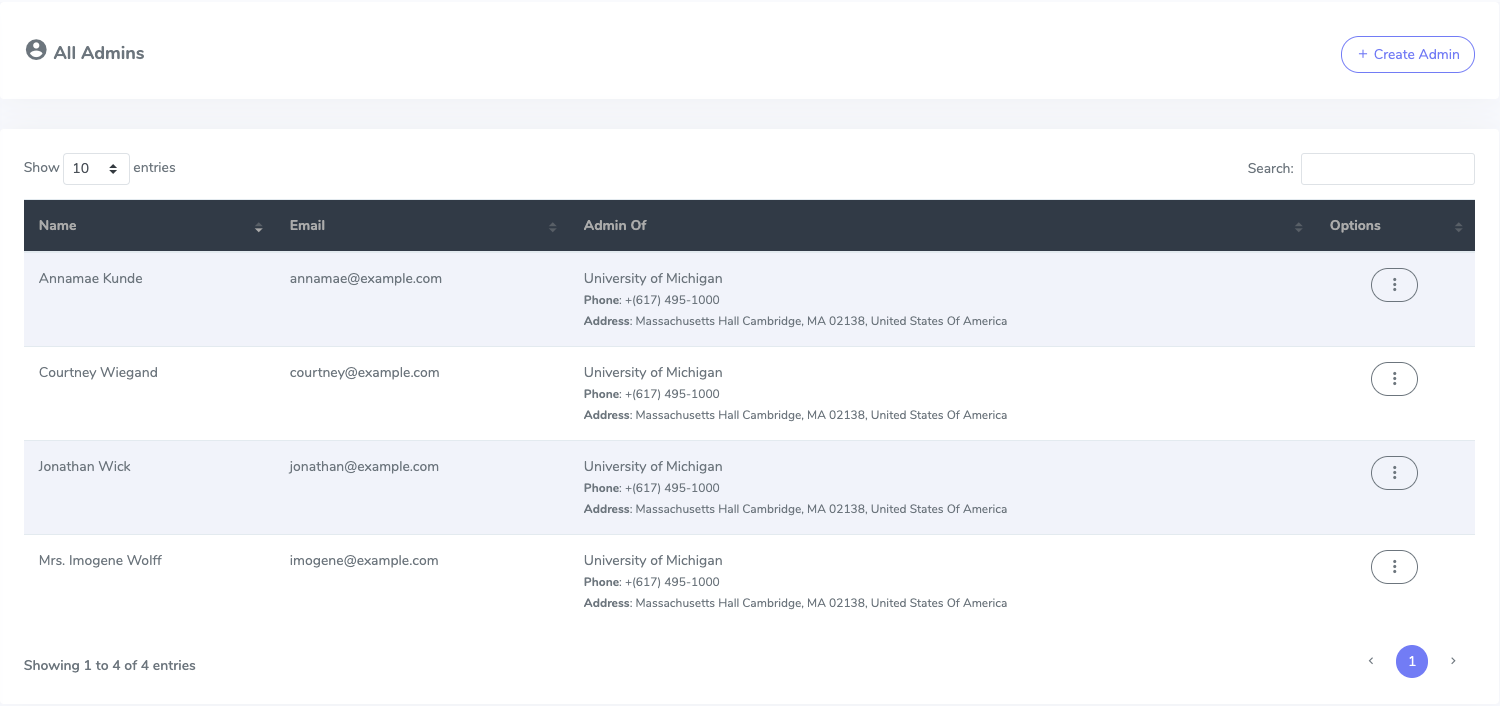Select page 1 in pagination
Screen dimensions: 1500x706
(x=1412, y=661)
